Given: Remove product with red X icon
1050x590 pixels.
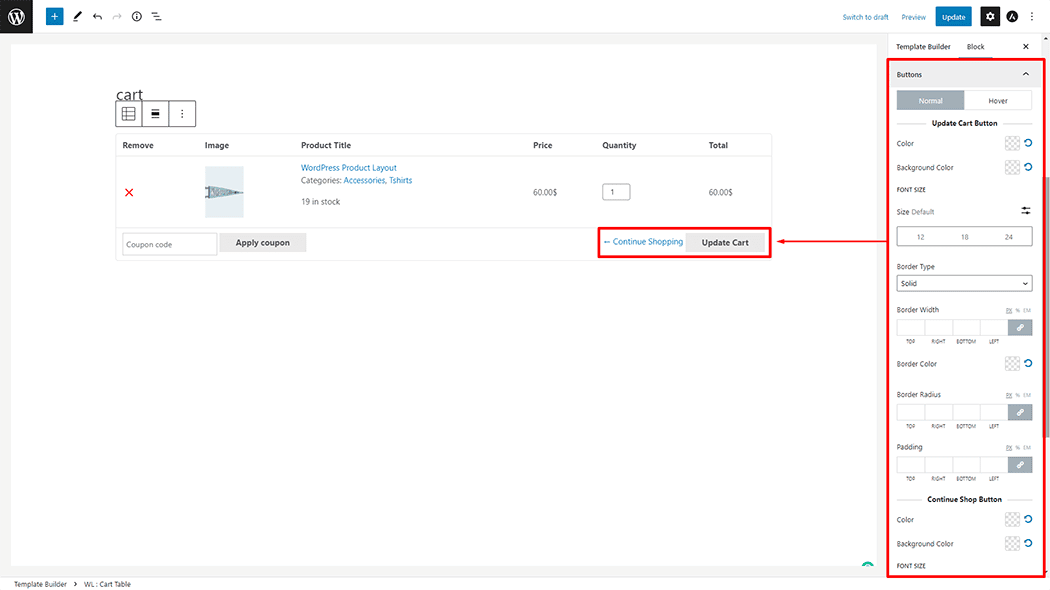Looking at the screenshot, I should coord(129,192).
